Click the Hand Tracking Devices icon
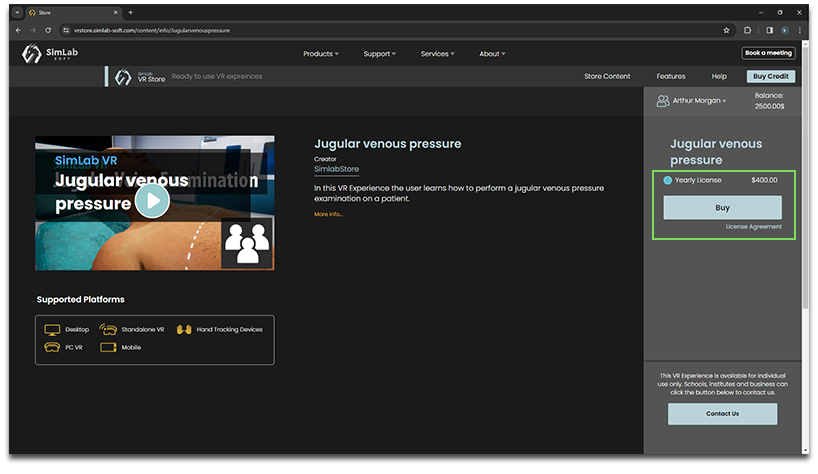 tap(184, 330)
